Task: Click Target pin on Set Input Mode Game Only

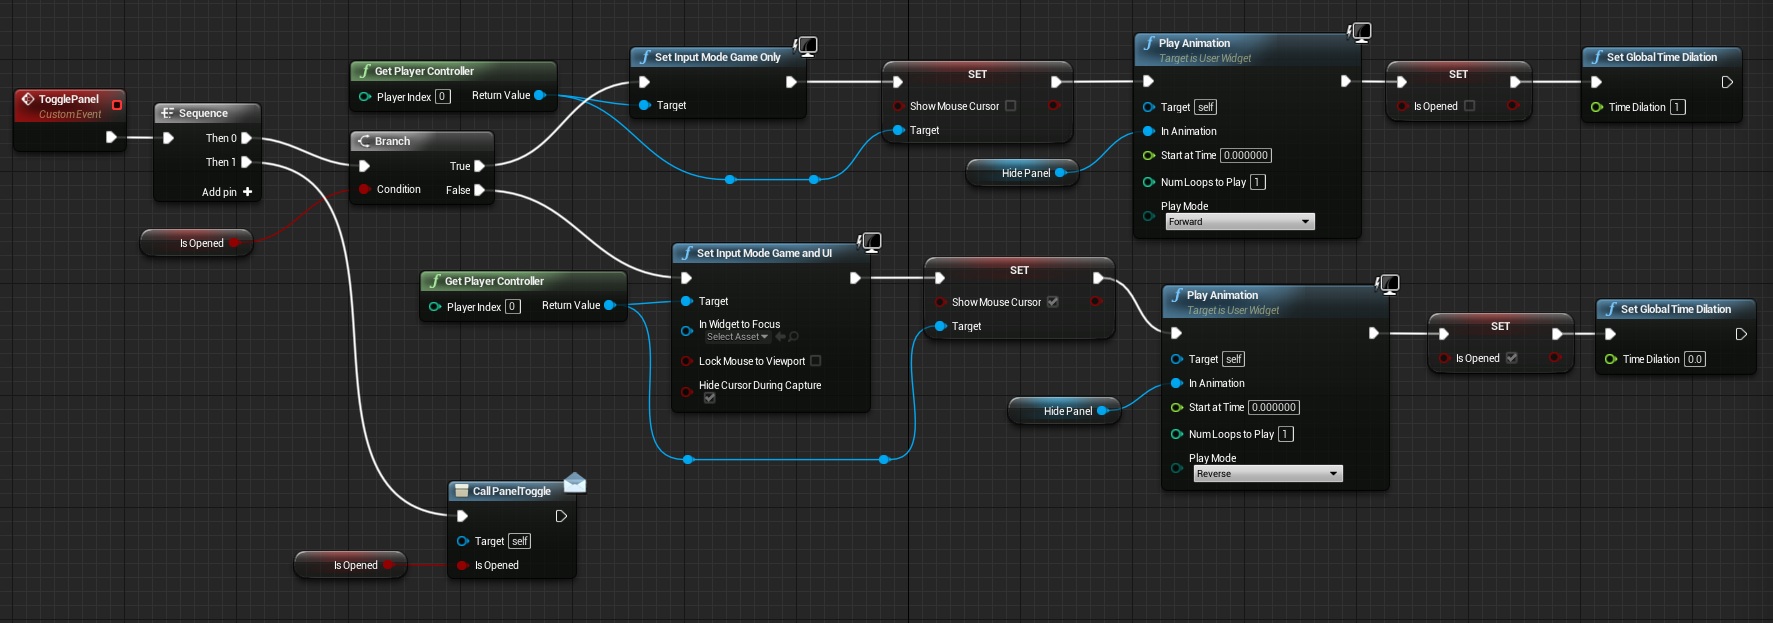Action: [x=644, y=105]
